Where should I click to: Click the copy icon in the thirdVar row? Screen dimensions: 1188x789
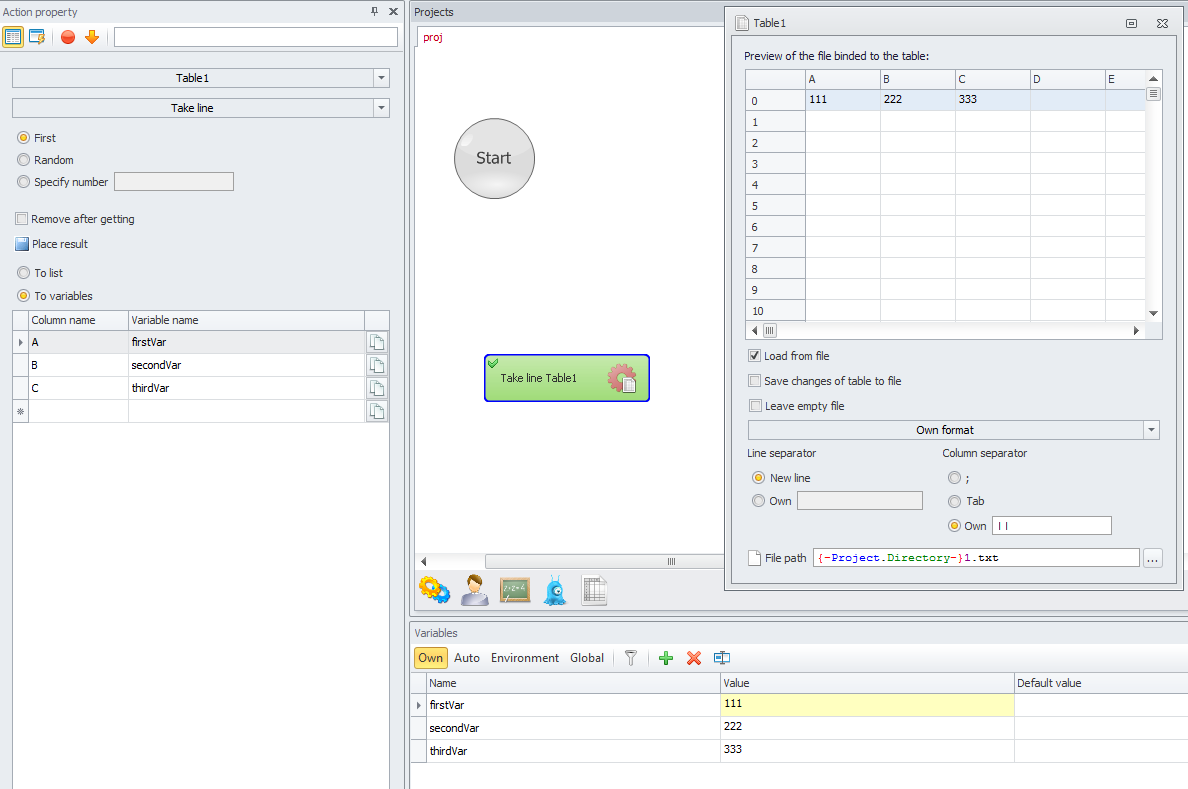click(377, 388)
